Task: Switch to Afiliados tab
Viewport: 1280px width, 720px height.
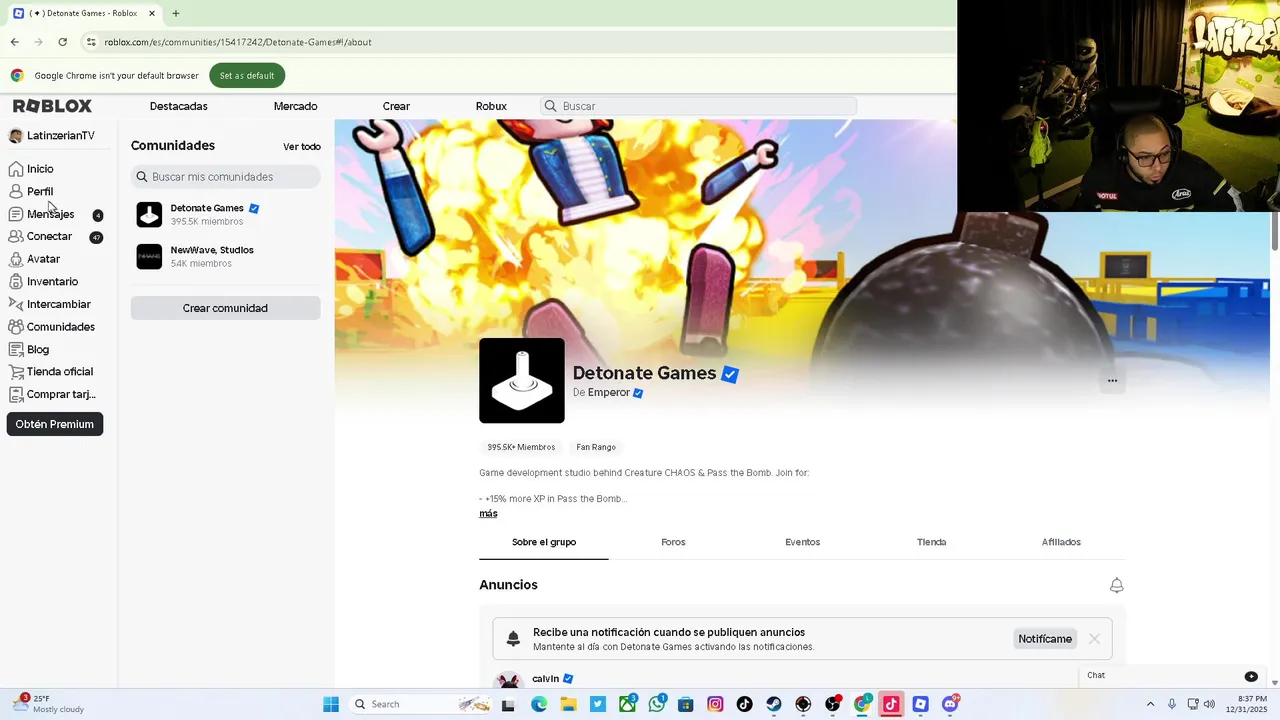Action: pyautogui.click(x=1061, y=542)
